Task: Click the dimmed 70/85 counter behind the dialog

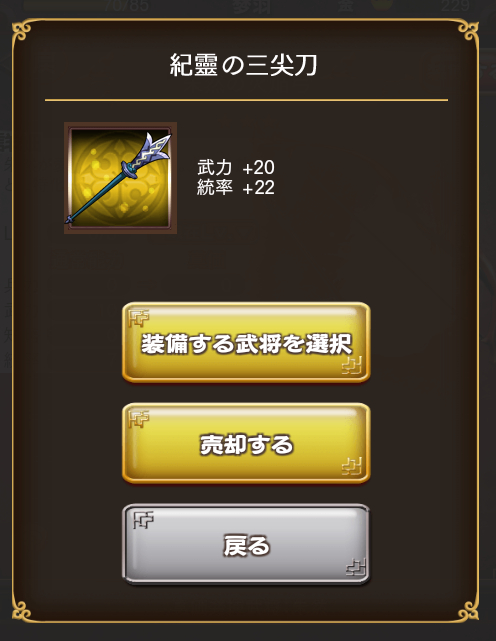Action: point(126,6)
